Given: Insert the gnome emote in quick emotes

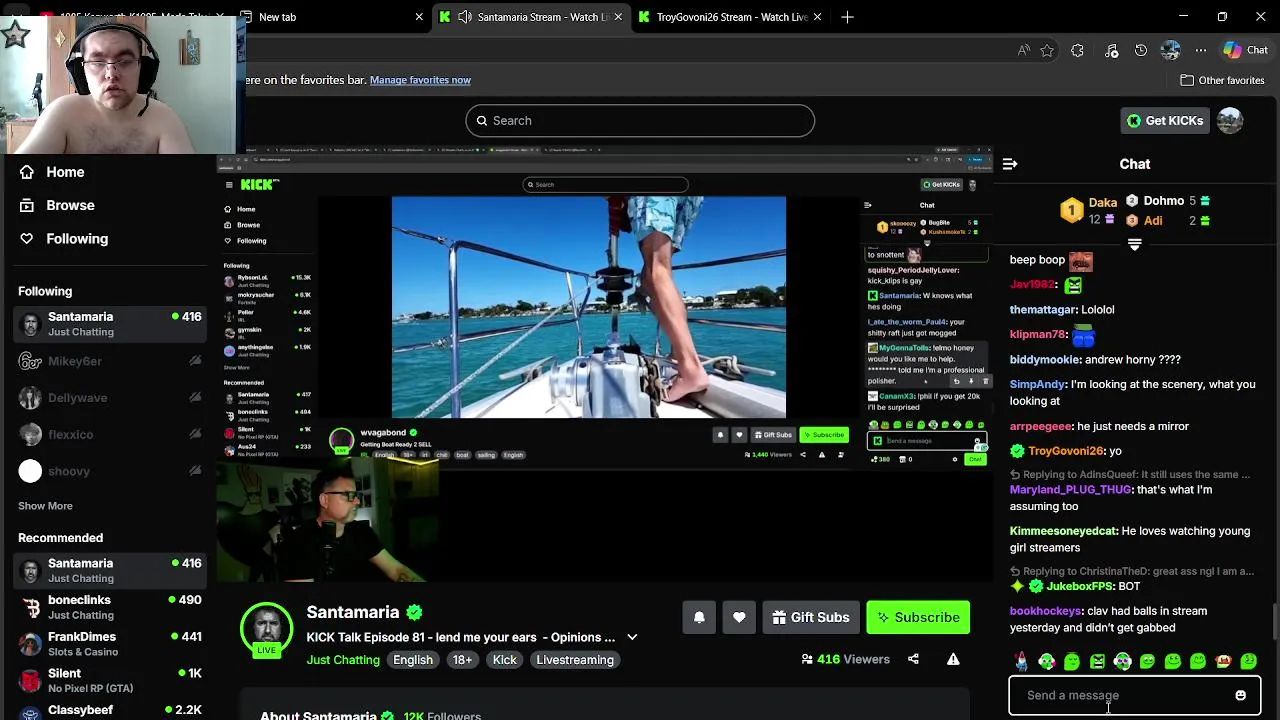Looking at the screenshot, I should tap(1020, 661).
